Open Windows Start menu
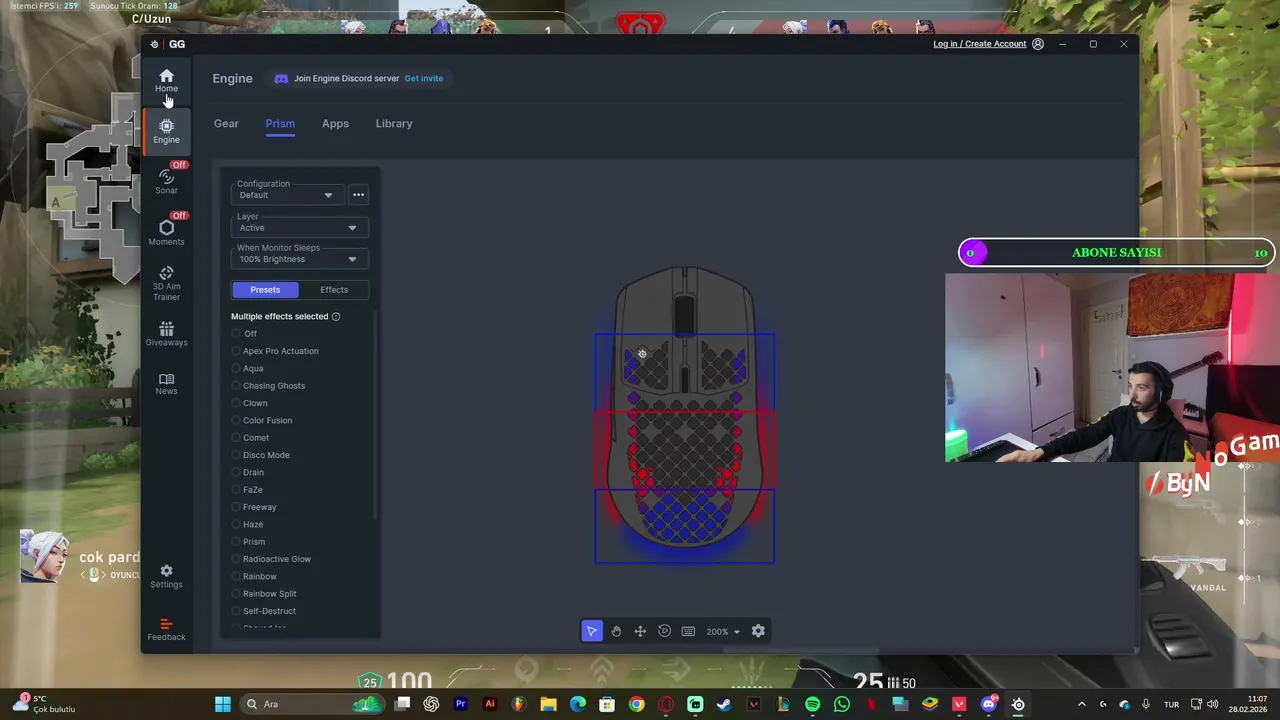The image size is (1280, 720). 223,704
